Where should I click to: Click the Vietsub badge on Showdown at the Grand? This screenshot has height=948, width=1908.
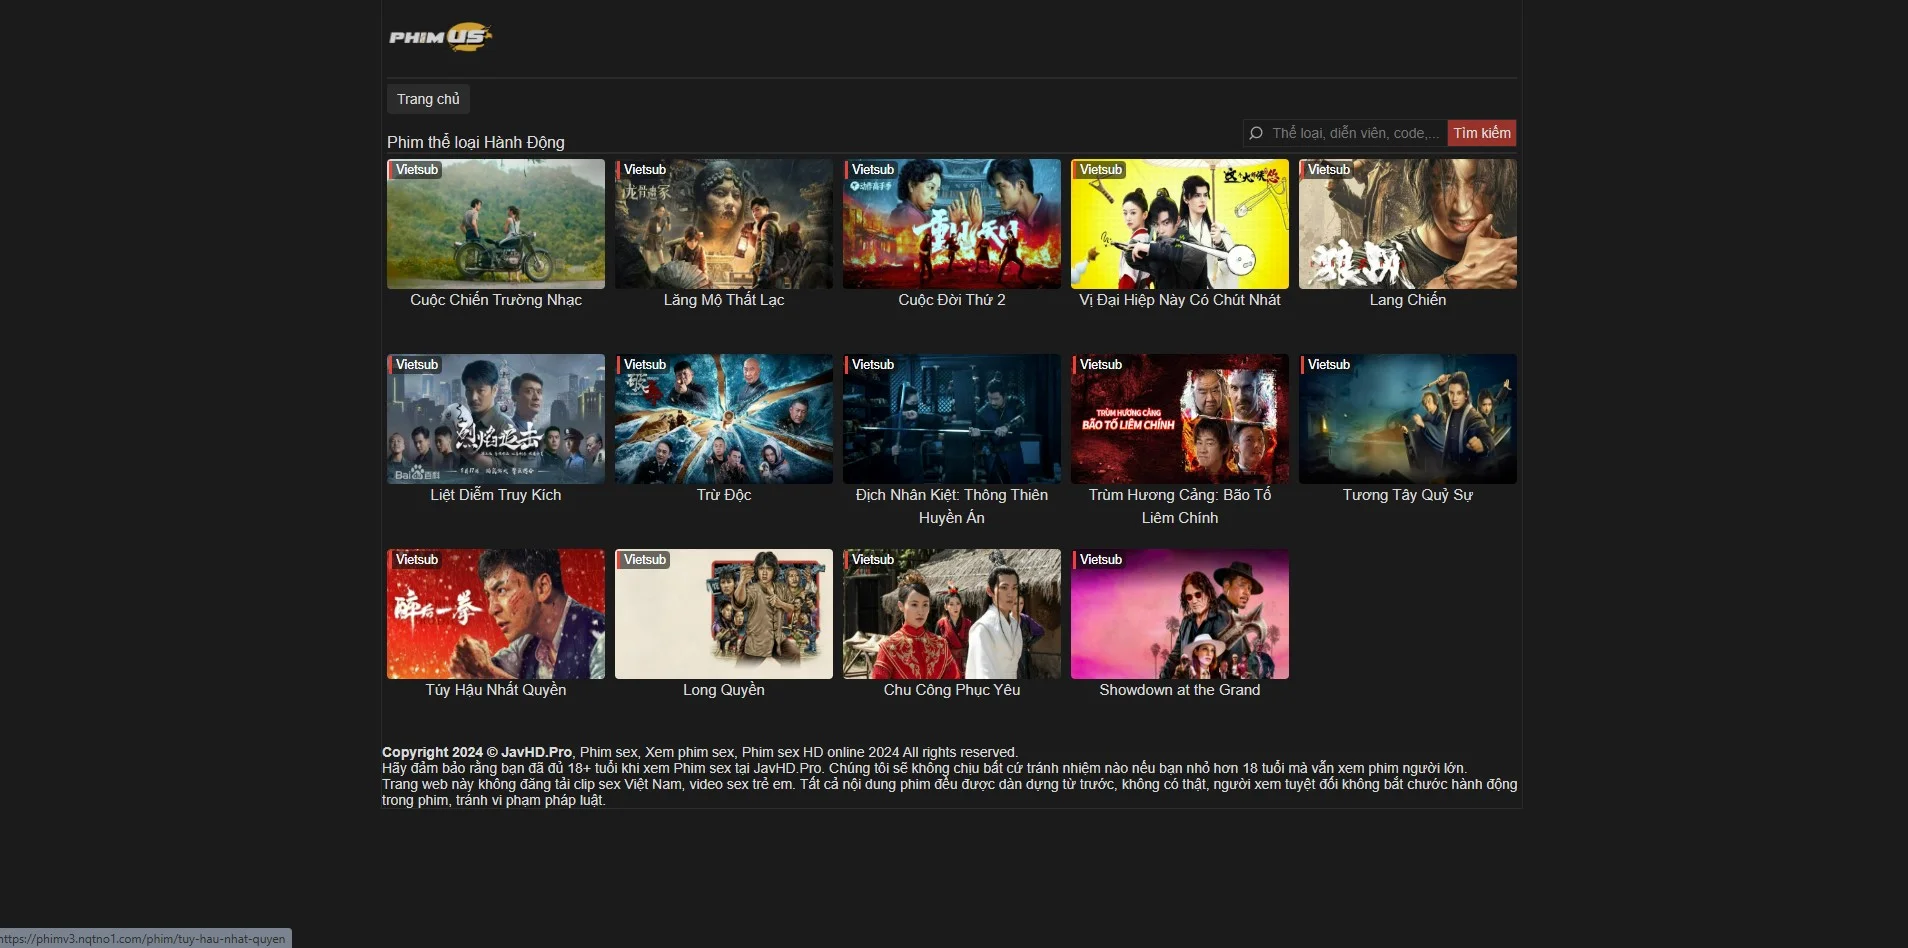[x=1100, y=560]
